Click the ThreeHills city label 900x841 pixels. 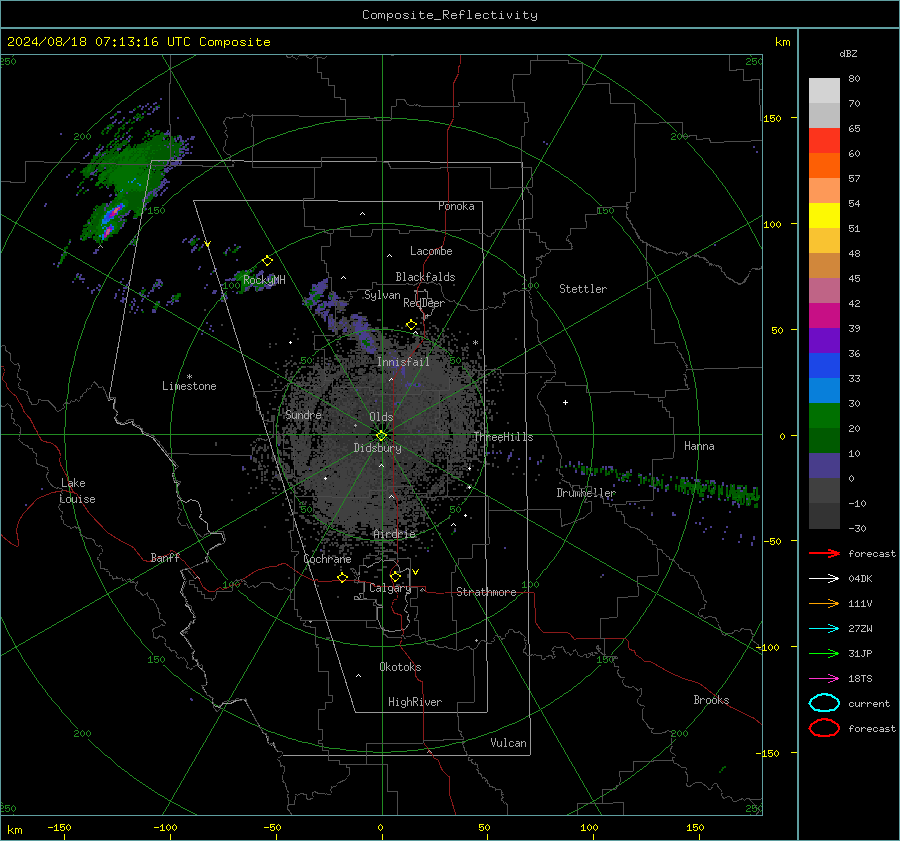(503, 437)
